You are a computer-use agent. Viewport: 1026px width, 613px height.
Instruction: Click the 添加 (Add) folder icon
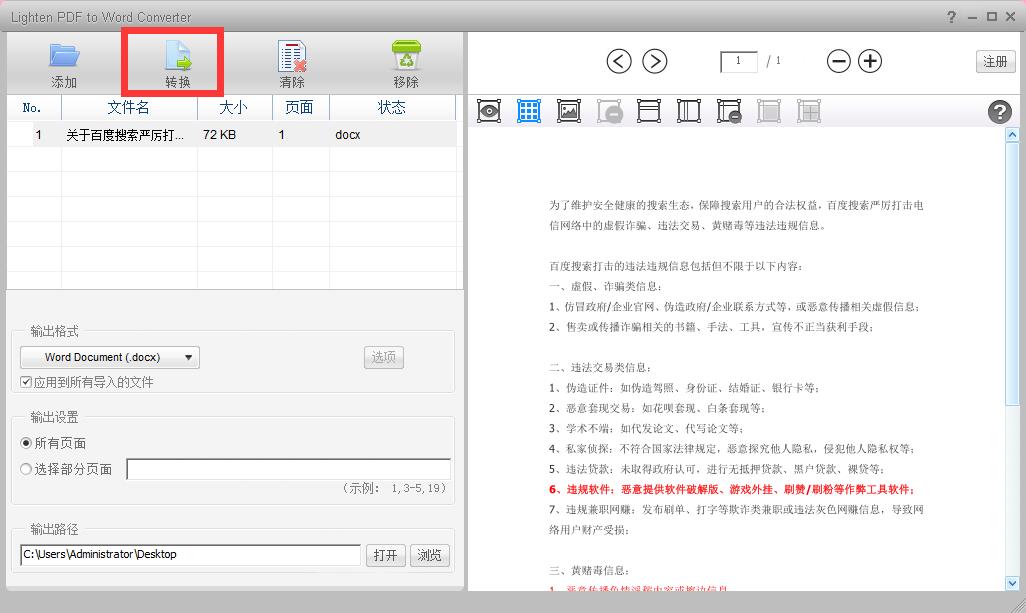click(x=64, y=56)
